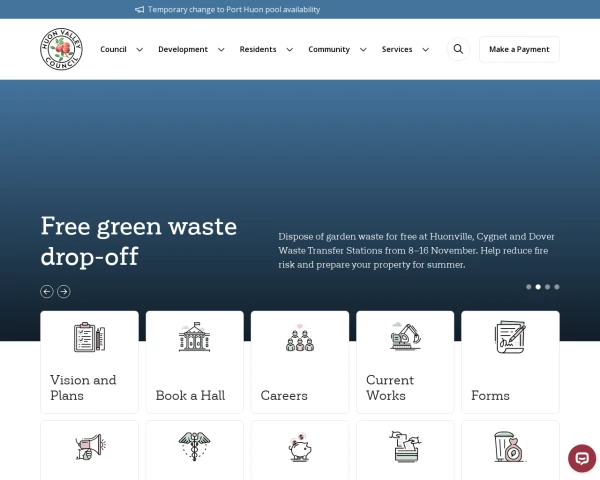The width and height of the screenshot is (600, 480).
Task: Click the people group icon on Careers
Action: point(300,338)
